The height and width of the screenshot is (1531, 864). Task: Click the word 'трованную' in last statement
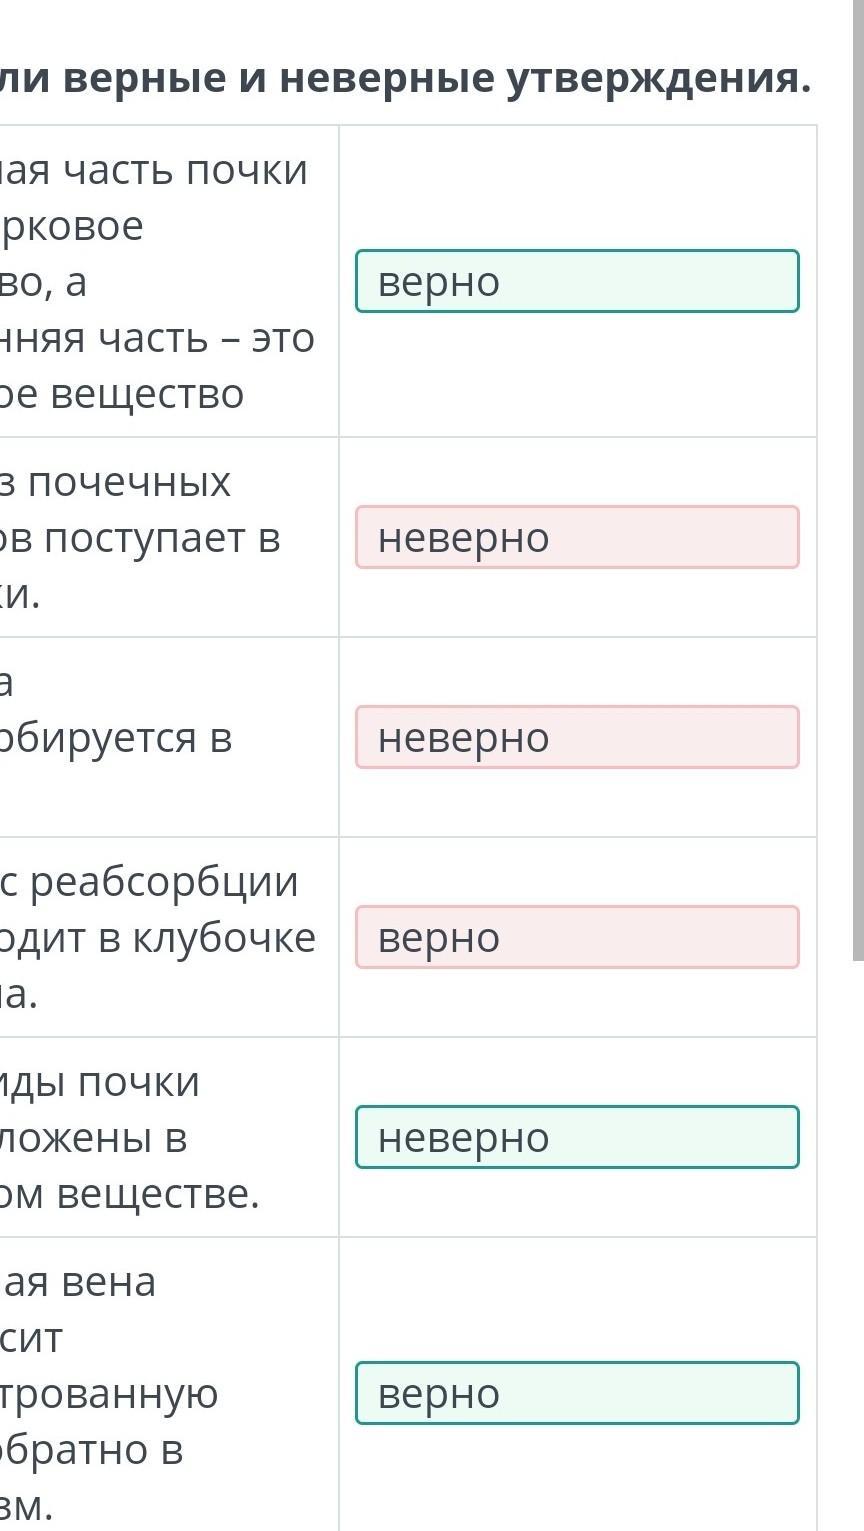pos(109,1395)
